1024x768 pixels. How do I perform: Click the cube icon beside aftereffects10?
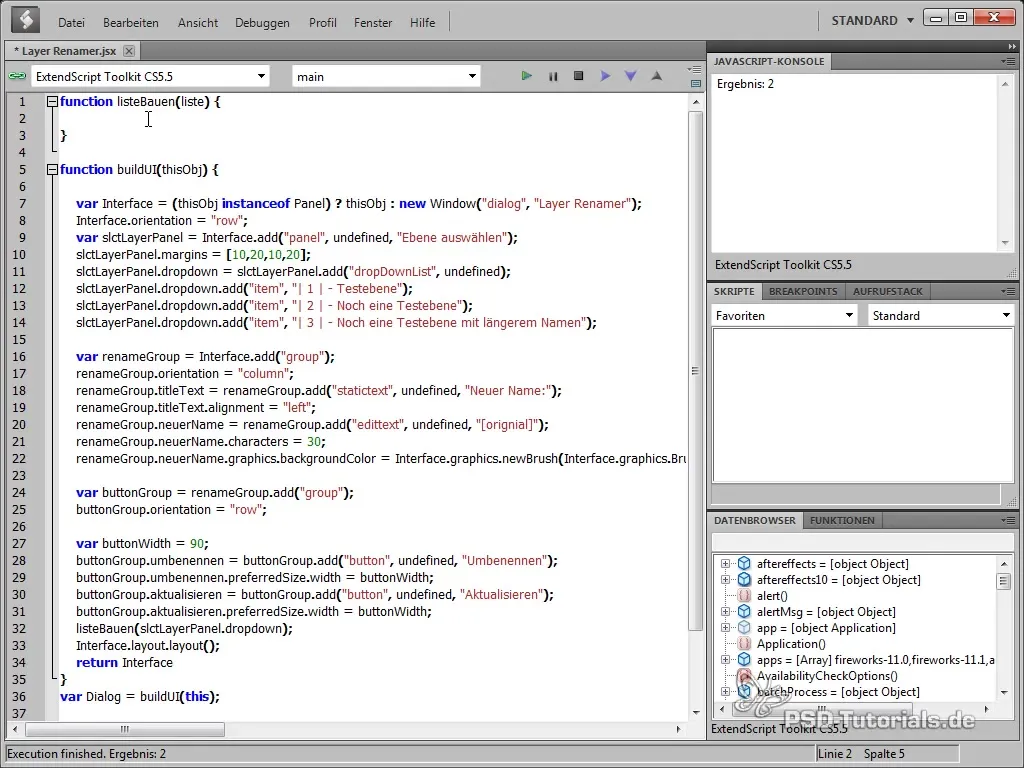744,579
